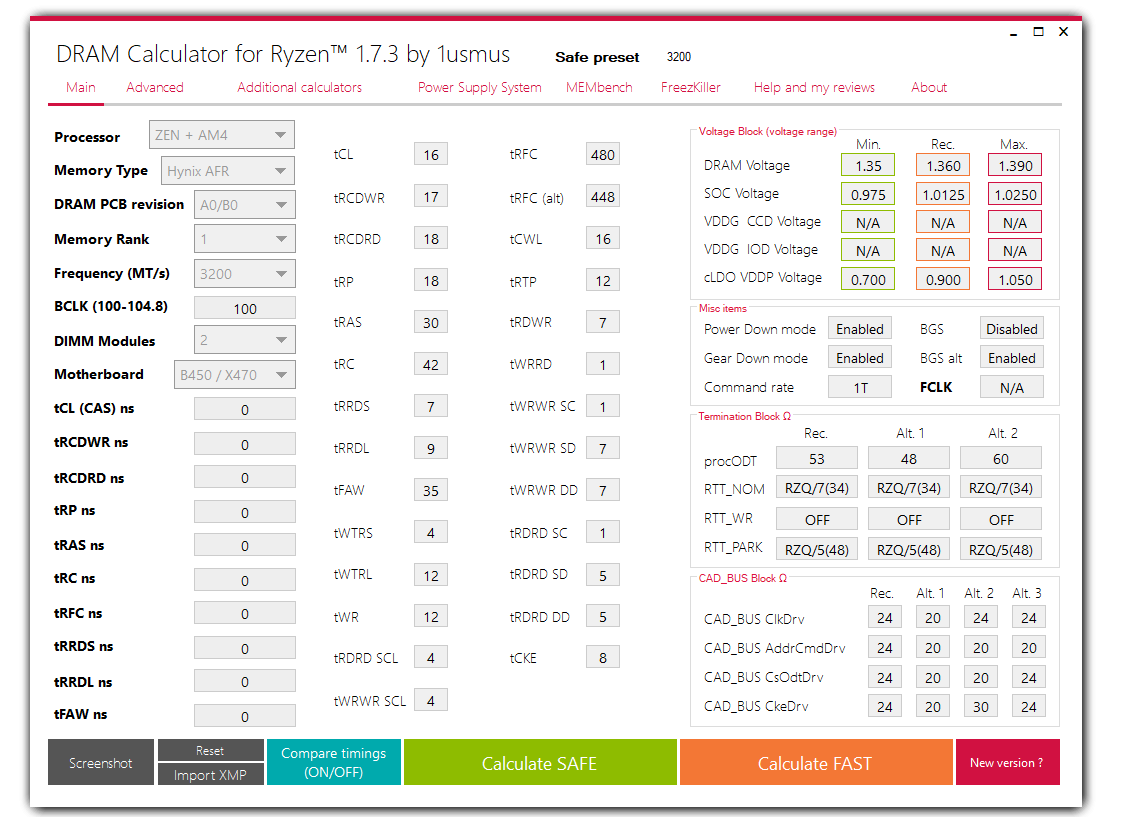Open the Main tab
The height and width of the screenshot is (817, 1143).
(80, 87)
